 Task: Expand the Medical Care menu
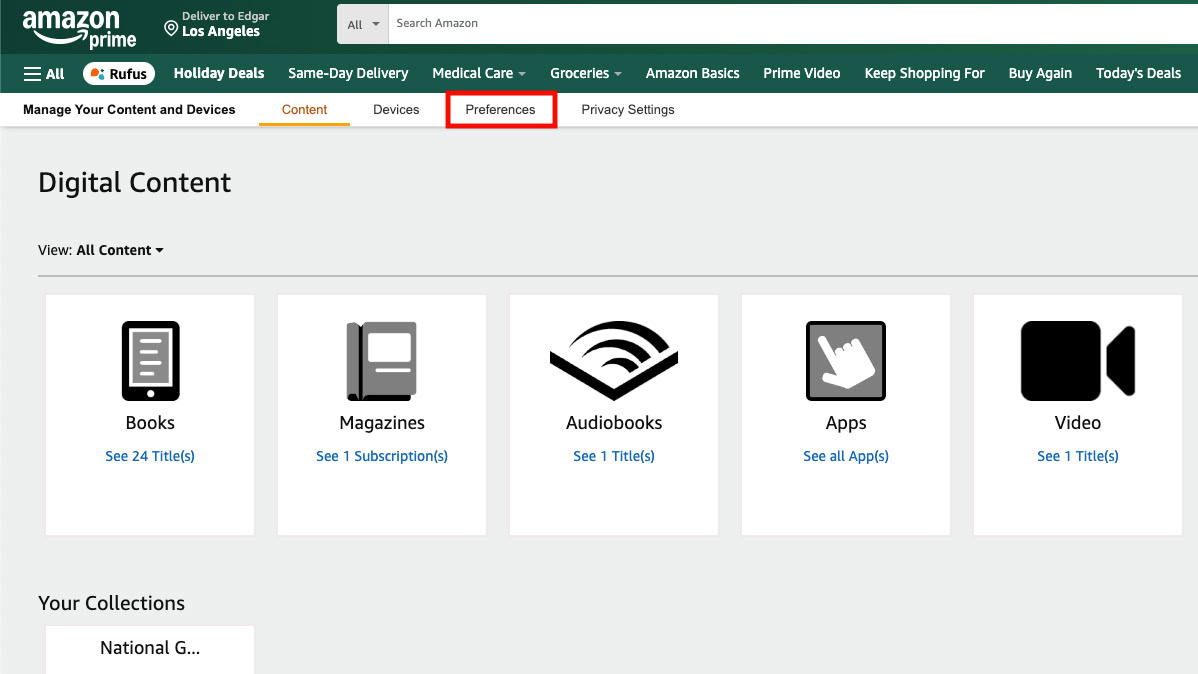tap(478, 73)
